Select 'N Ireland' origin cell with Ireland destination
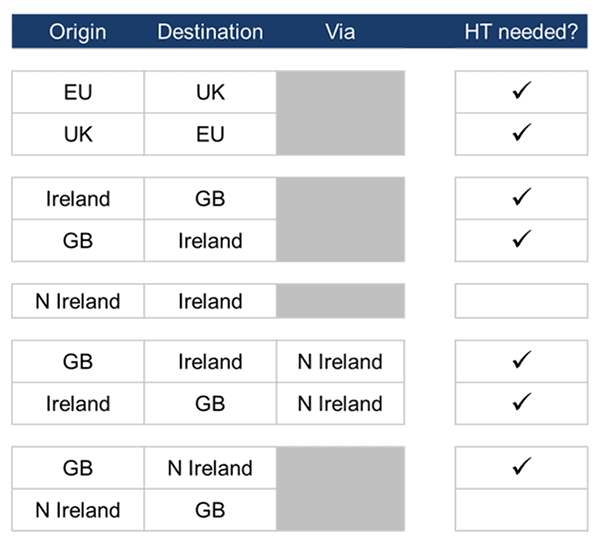The height and width of the screenshot is (545, 600). coord(78,301)
